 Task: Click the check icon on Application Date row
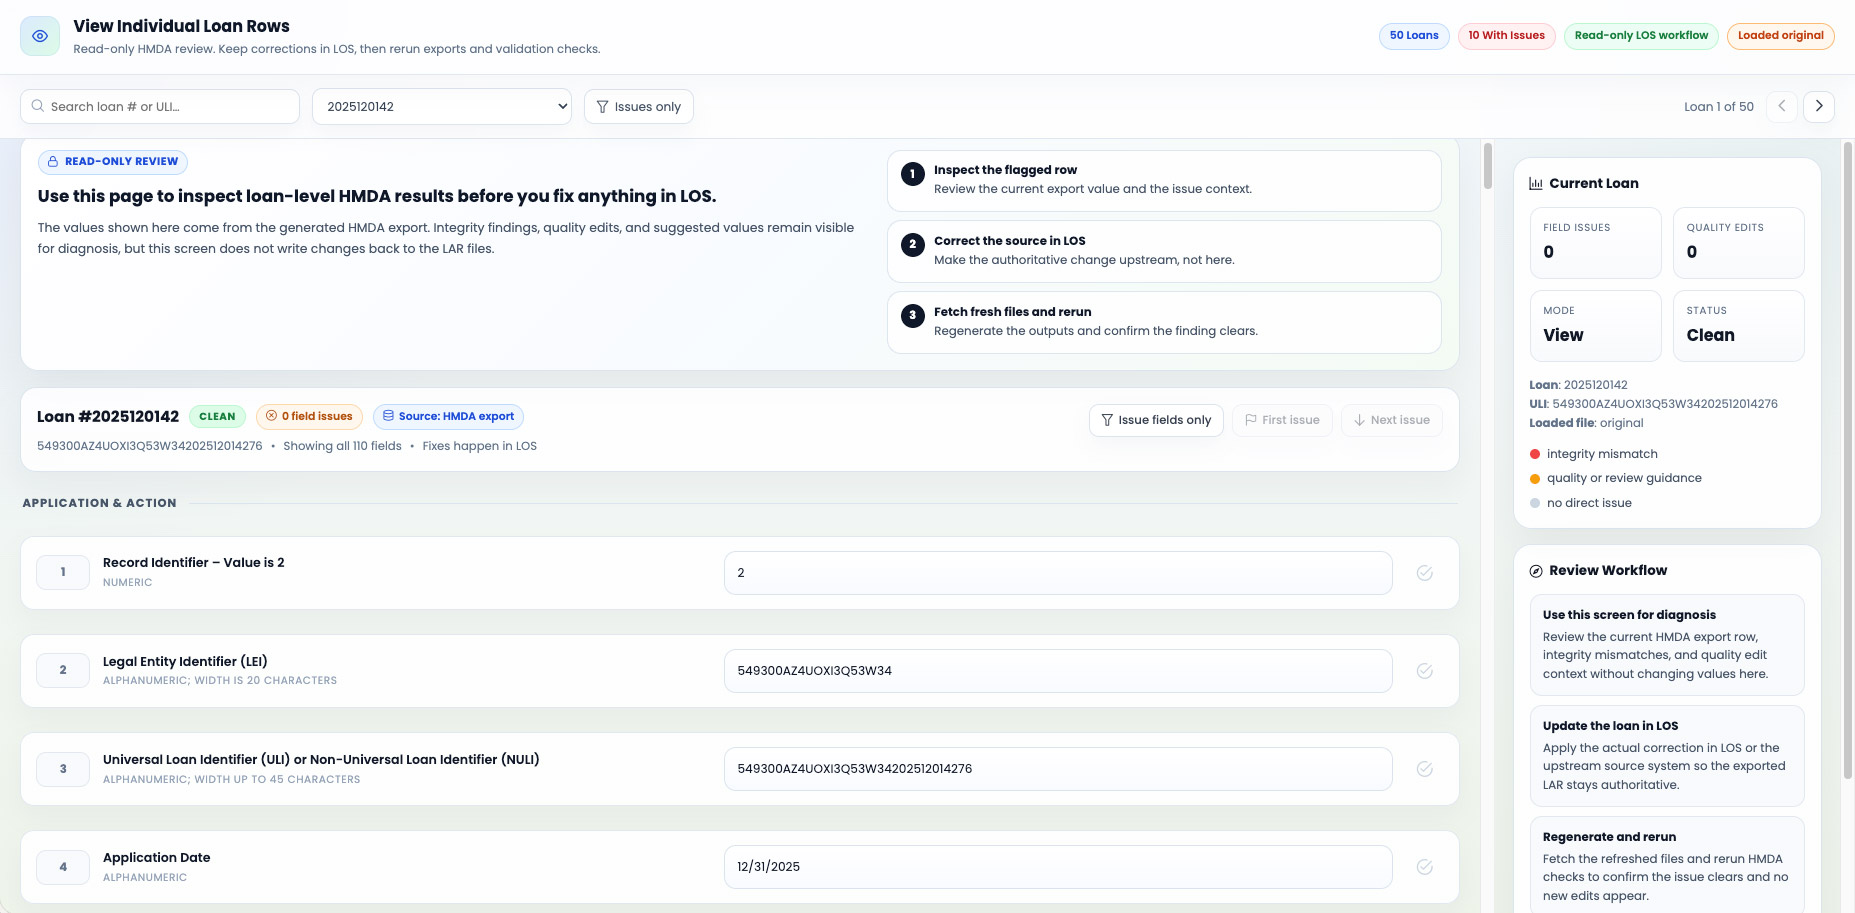coord(1425,867)
